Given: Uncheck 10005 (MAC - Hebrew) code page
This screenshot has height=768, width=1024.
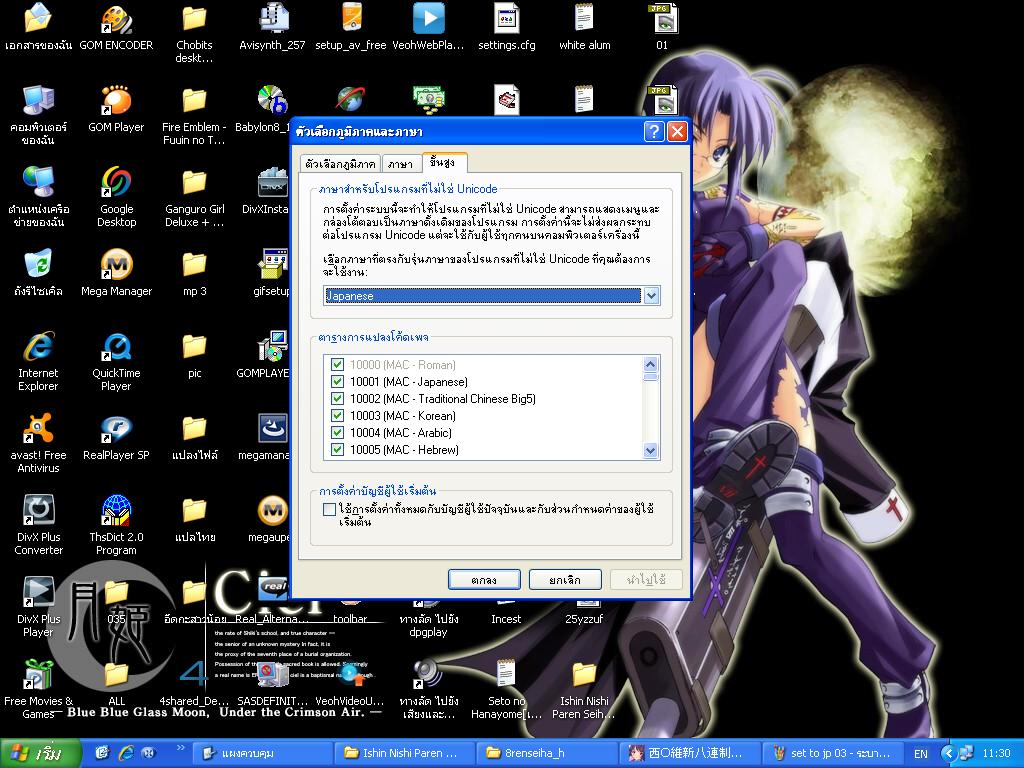Looking at the screenshot, I should coord(337,449).
